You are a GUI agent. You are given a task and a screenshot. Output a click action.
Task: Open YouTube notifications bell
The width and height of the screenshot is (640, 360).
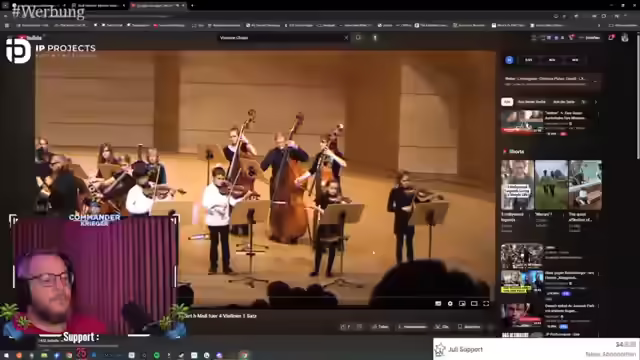coord(611,38)
